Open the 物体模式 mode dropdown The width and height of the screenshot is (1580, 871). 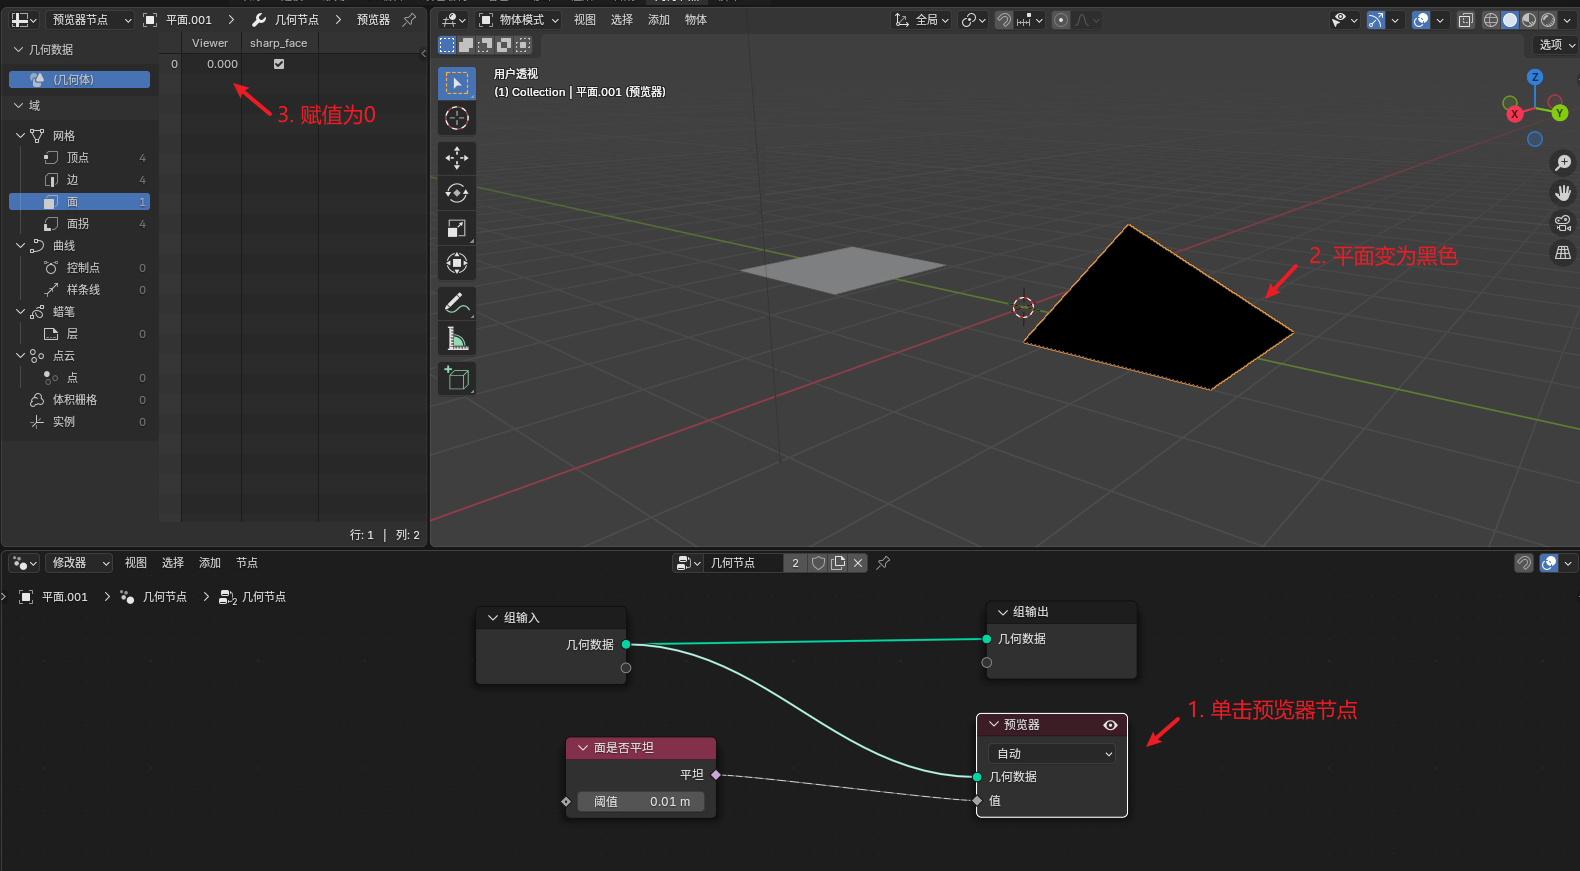519,20
